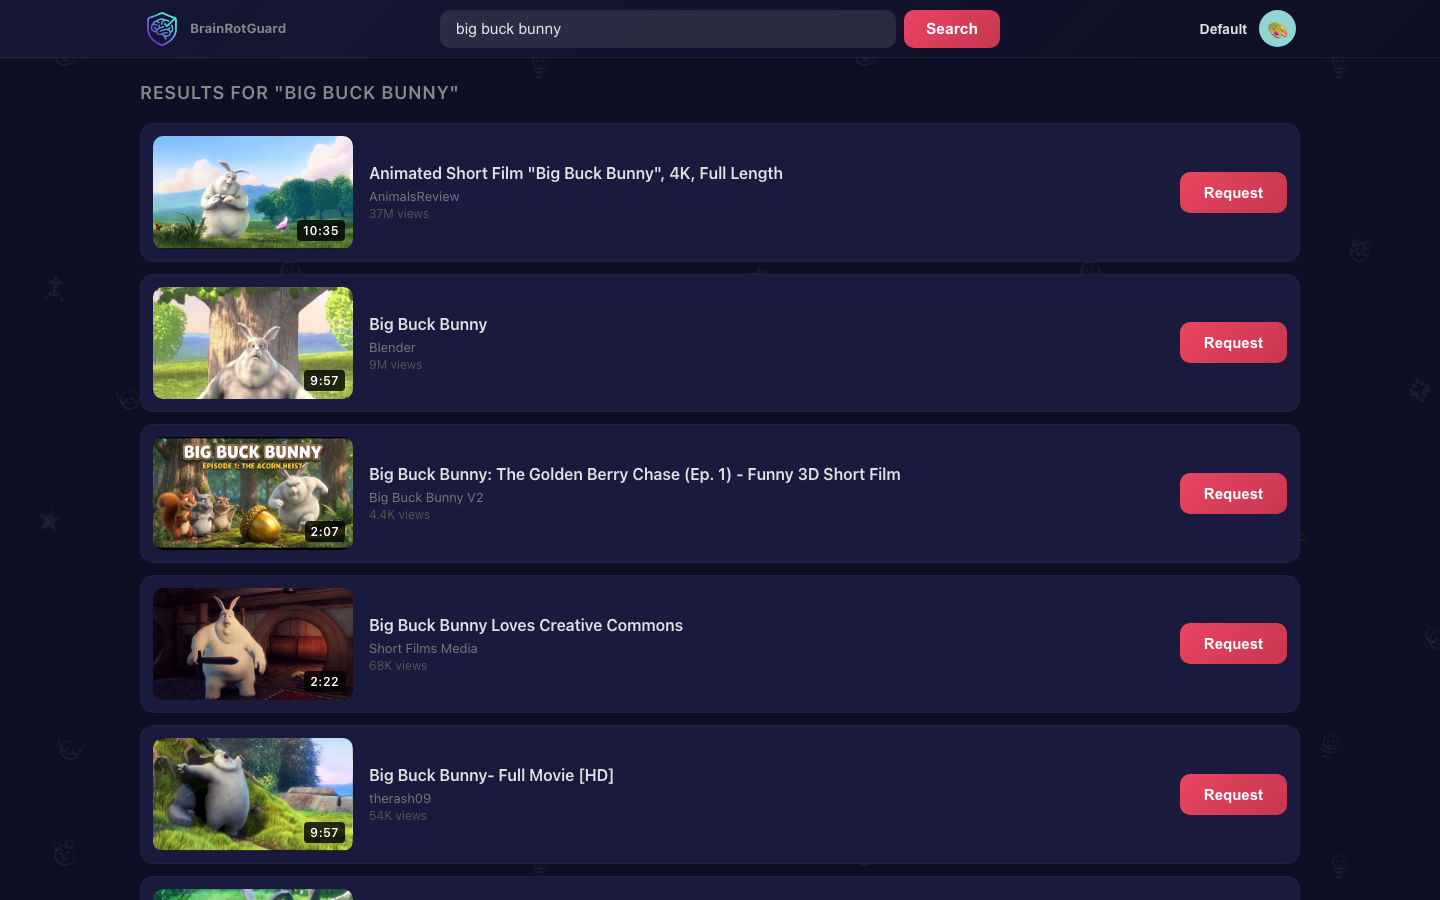Click the Big Buck Bunny V2 channel name
1440x900 pixels.
[x=426, y=498]
